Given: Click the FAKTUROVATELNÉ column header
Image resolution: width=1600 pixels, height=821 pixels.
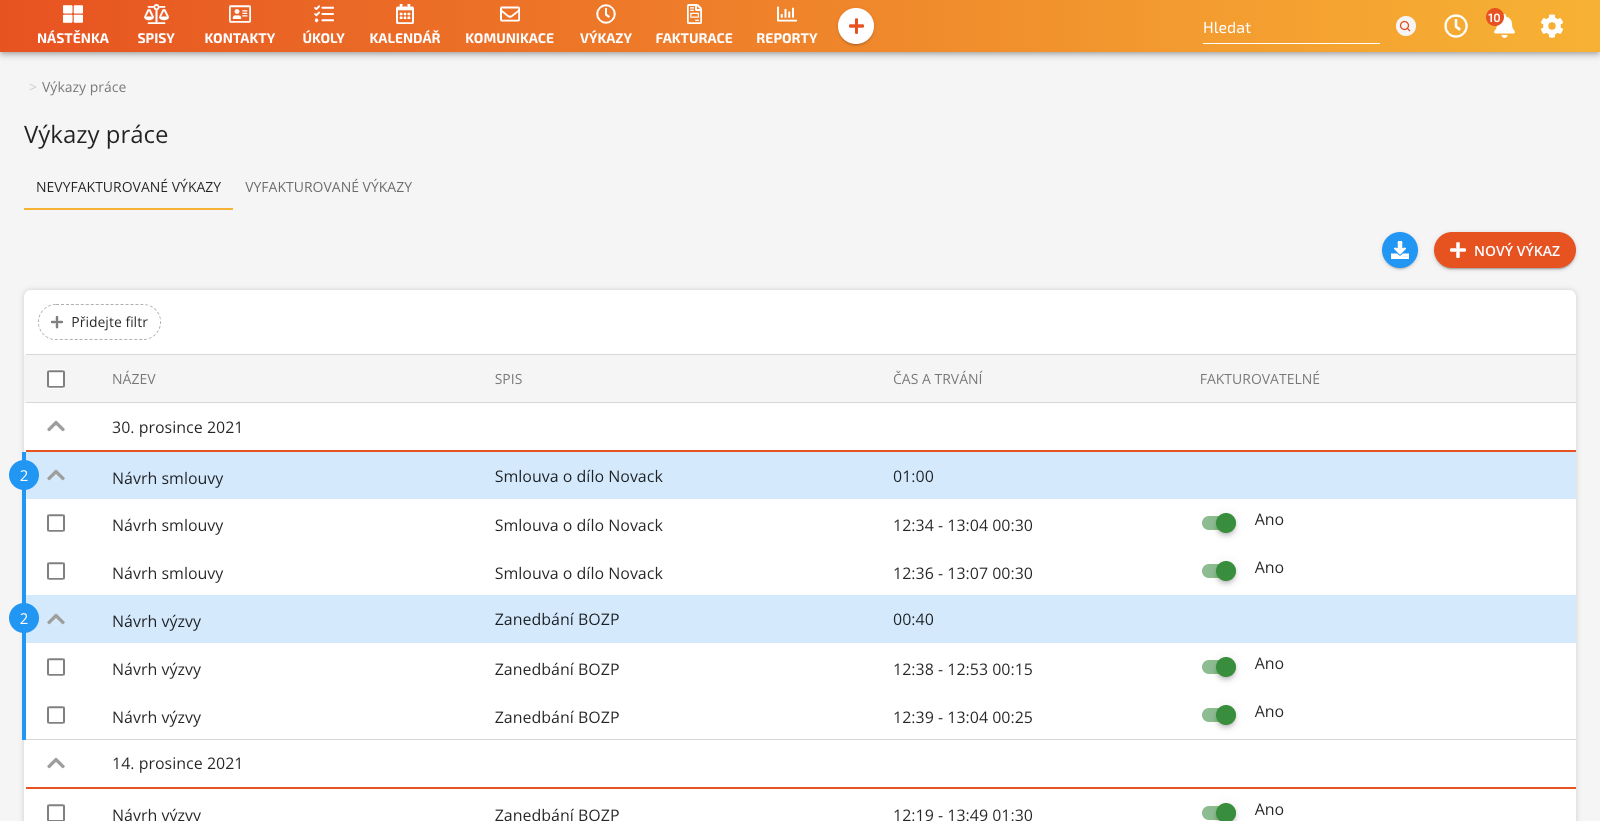Looking at the screenshot, I should (1260, 379).
